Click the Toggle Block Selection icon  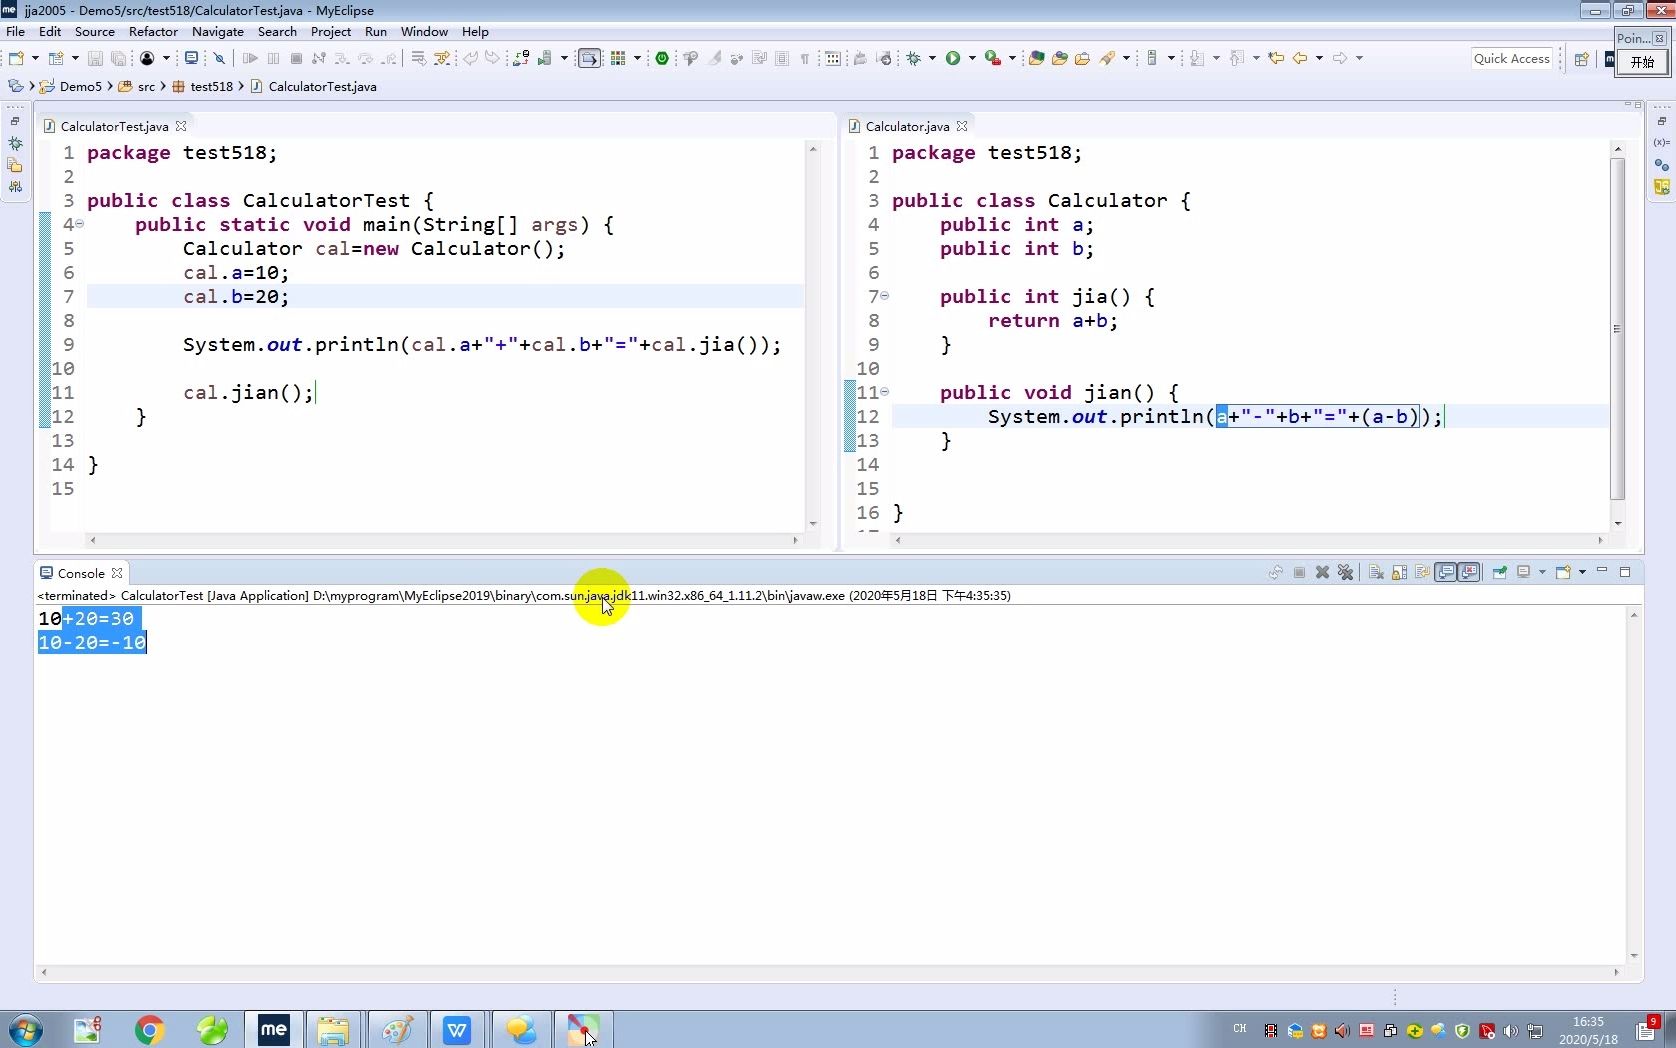[x=780, y=58]
